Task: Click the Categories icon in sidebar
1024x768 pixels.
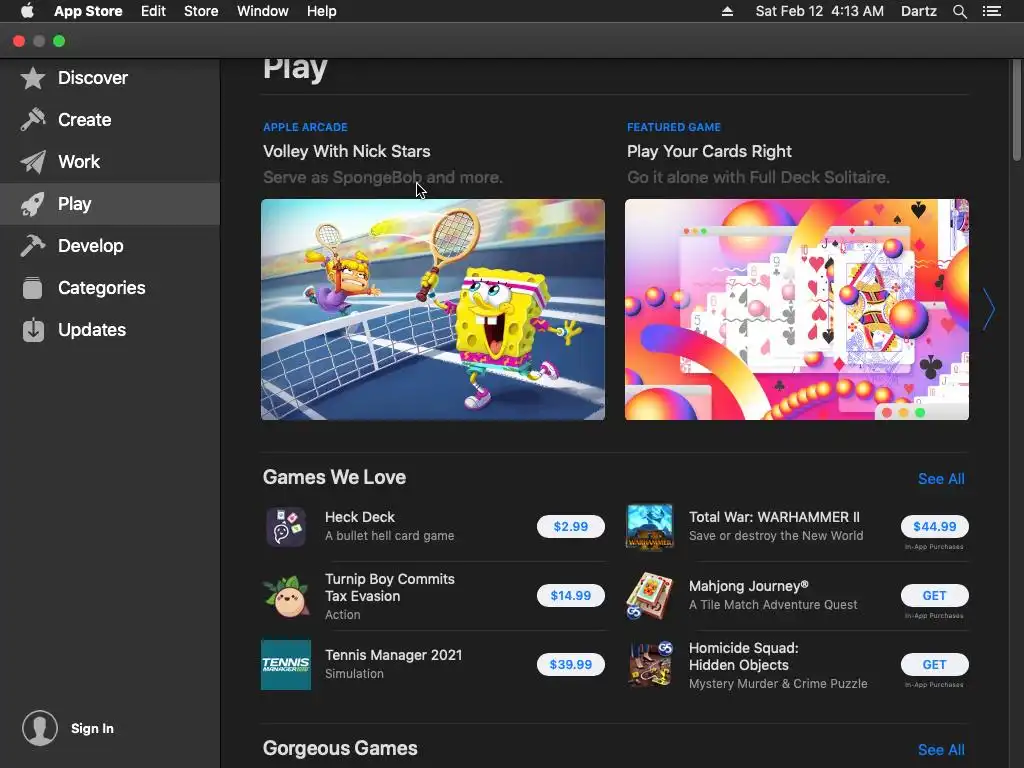Action: pos(33,287)
